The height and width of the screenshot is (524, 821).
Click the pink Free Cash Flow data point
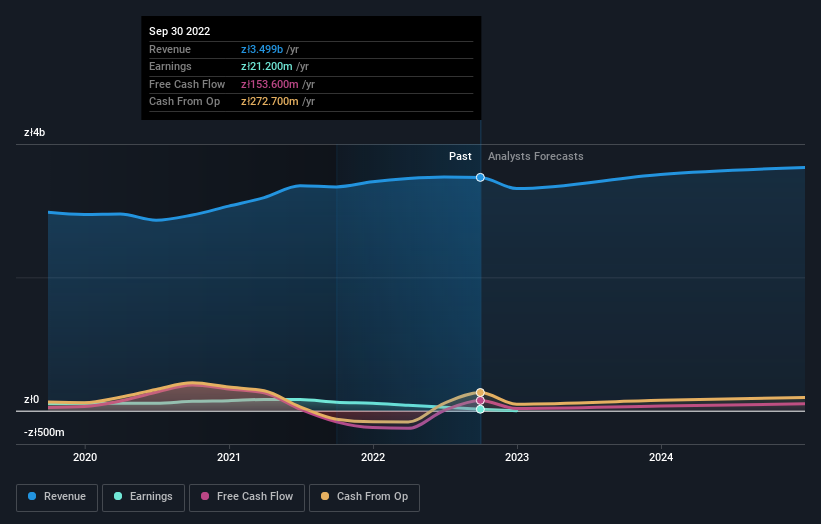point(480,401)
